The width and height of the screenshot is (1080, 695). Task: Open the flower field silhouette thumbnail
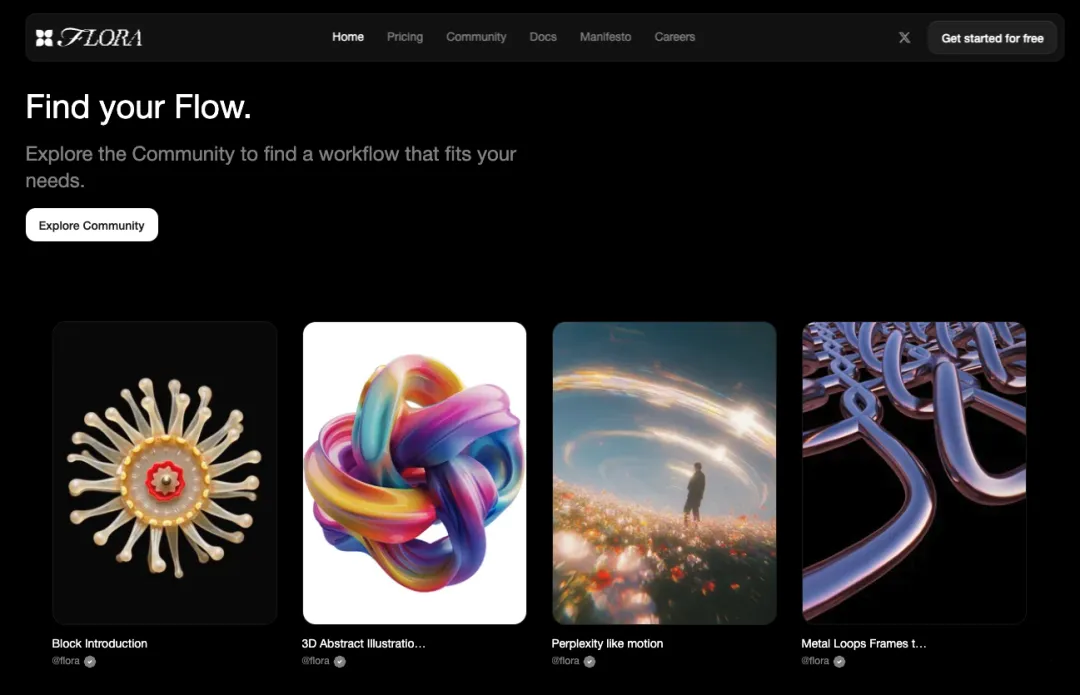pyautogui.click(x=664, y=473)
